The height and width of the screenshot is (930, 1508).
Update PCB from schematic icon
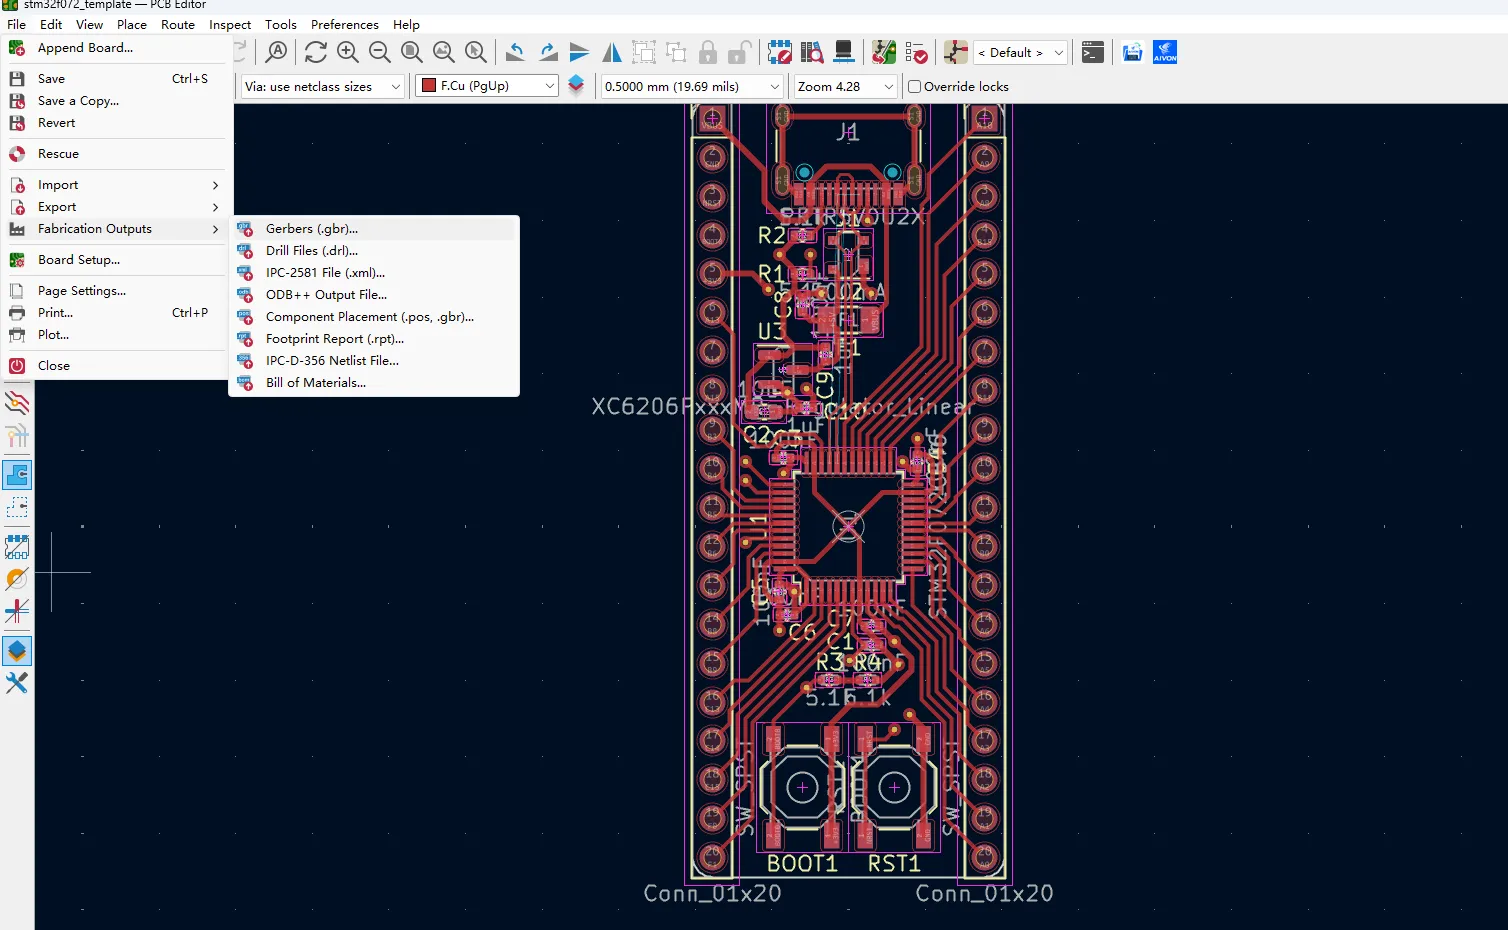pyautogui.click(x=884, y=52)
